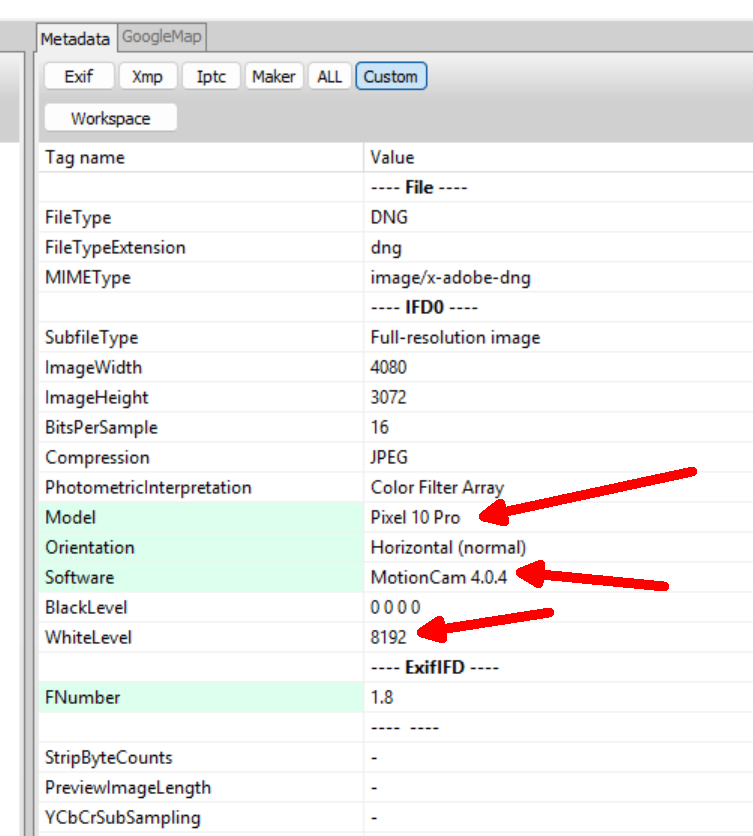The image size is (753, 836).
Task: Show Iptc metadata group
Action: pyautogui.click(x=211, y=77)
